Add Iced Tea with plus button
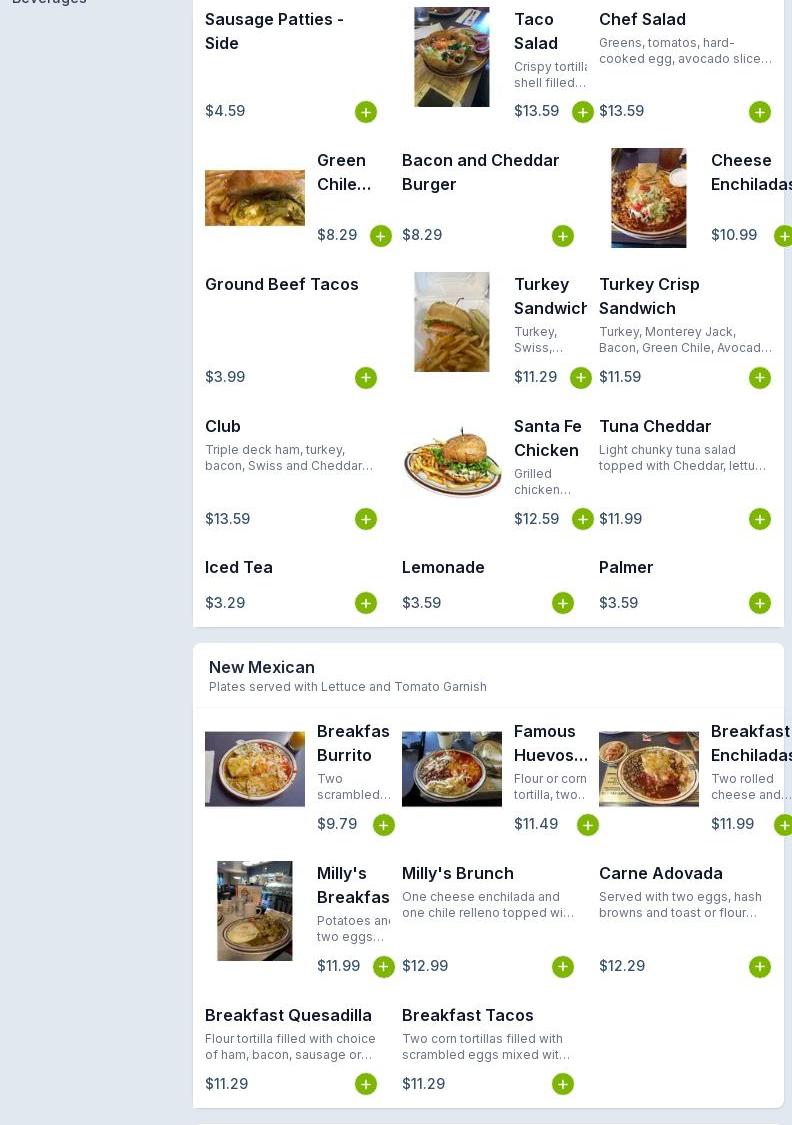792x1125 pixels. (x=366, y=603)
